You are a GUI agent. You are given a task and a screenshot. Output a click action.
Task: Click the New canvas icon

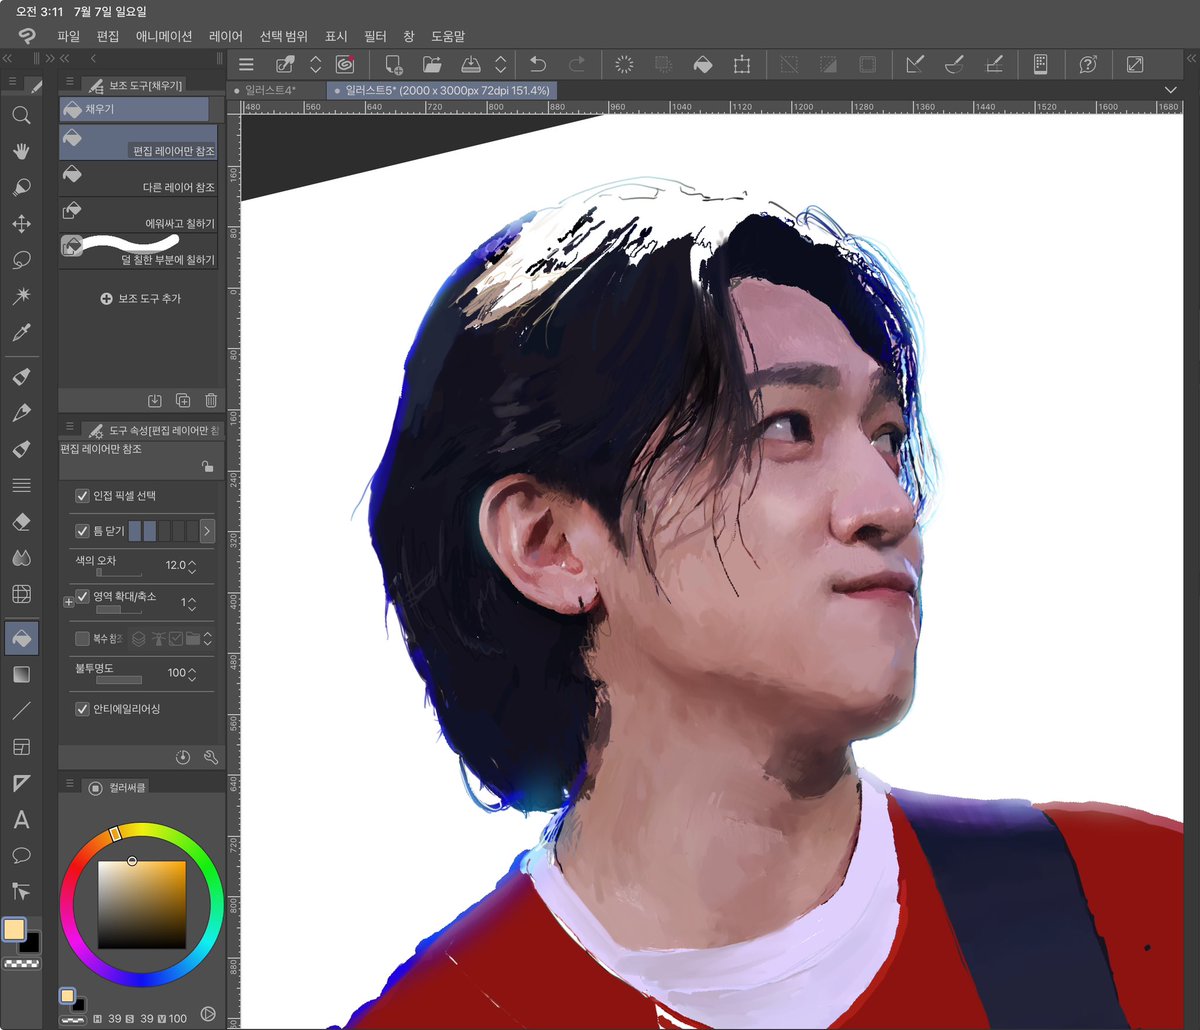pos(393,65)
